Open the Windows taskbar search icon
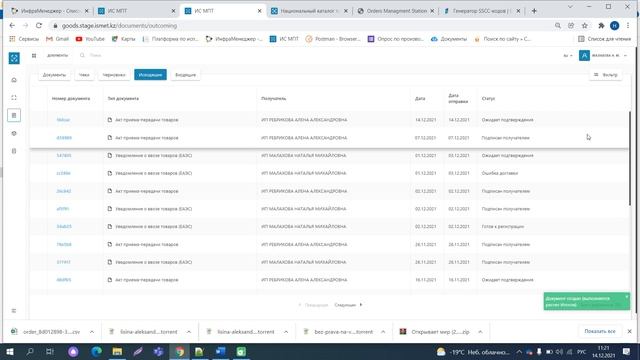 [x=30, y=351]
